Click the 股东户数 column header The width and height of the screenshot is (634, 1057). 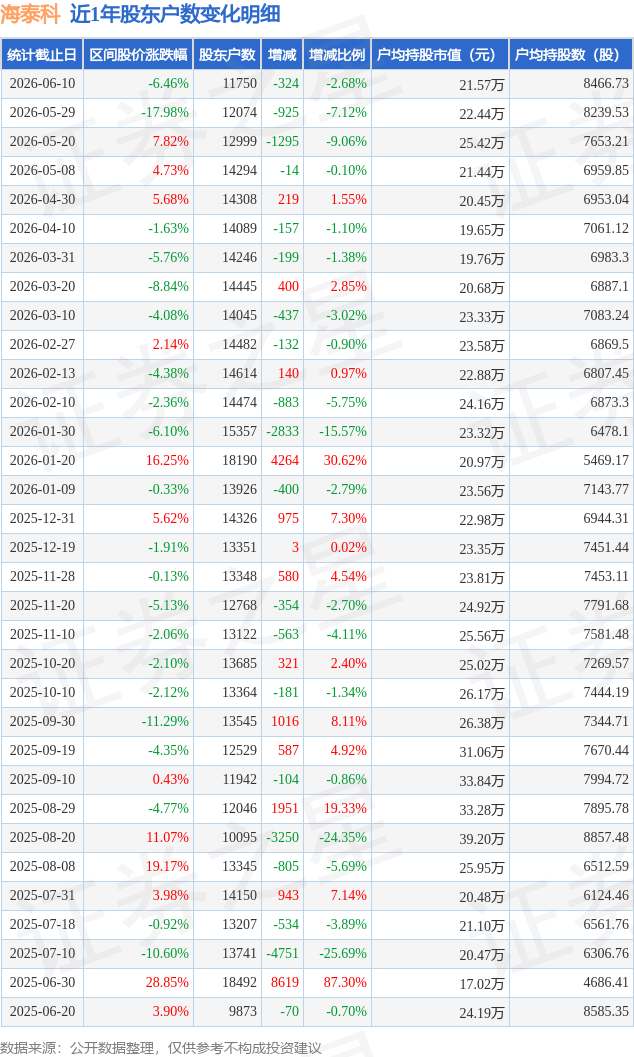[x=227, y=55]
